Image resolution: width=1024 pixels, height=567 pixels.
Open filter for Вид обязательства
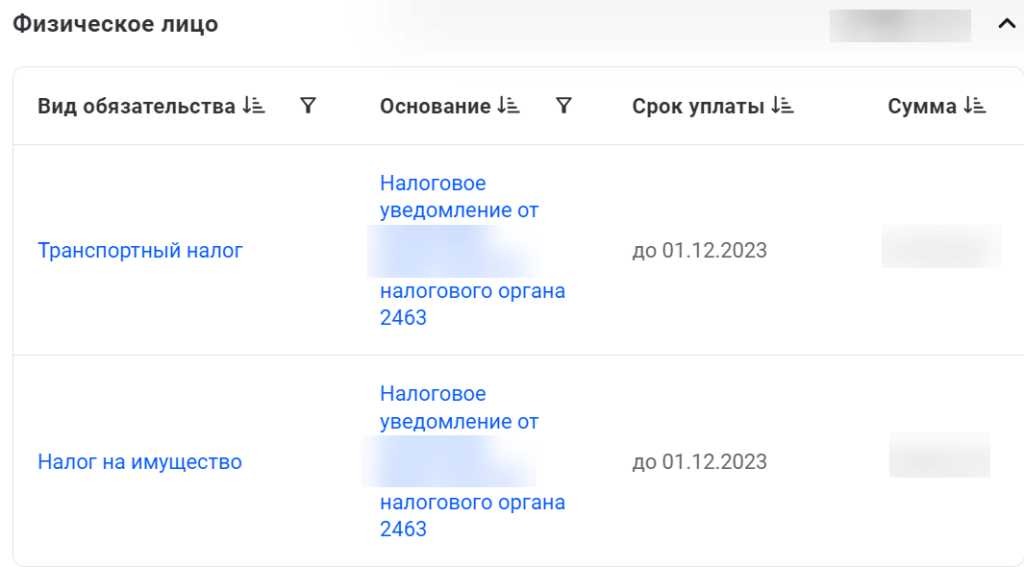click(308, 106)
